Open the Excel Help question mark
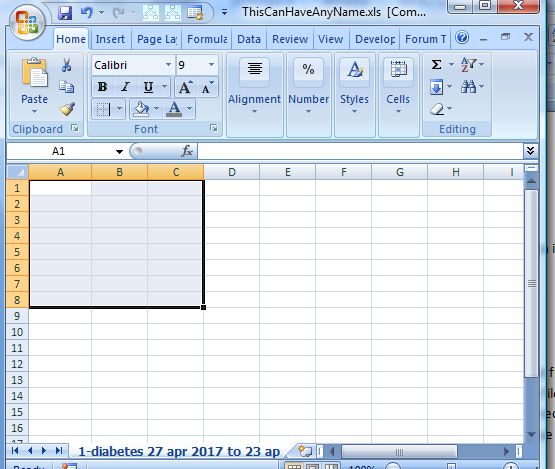This screenshot has width=555, height=469. click(x=462, y=37)
